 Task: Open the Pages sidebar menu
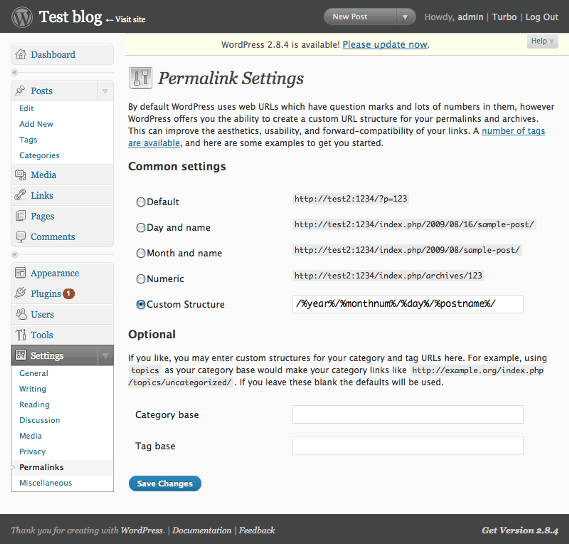click(x=42, y=216)
